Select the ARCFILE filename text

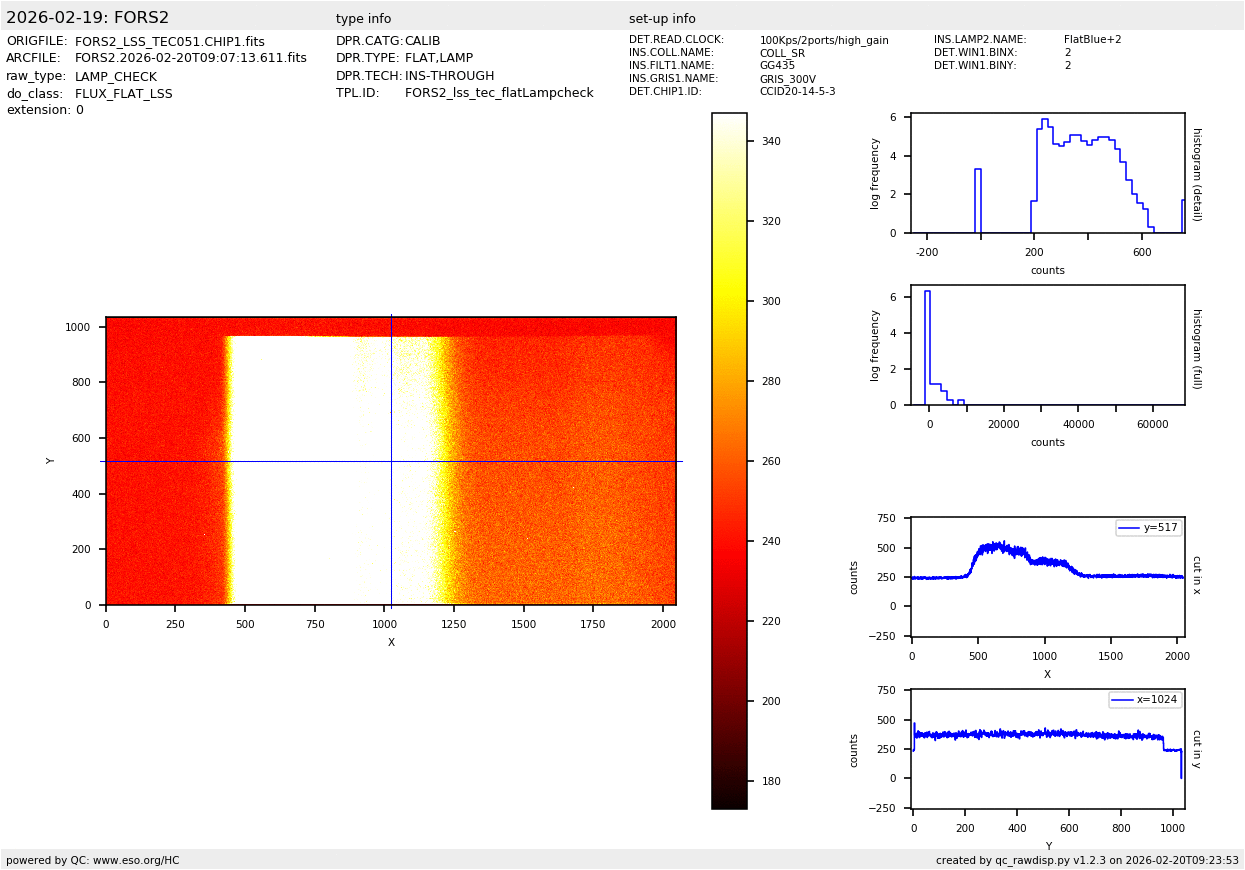tap(190, 59)
